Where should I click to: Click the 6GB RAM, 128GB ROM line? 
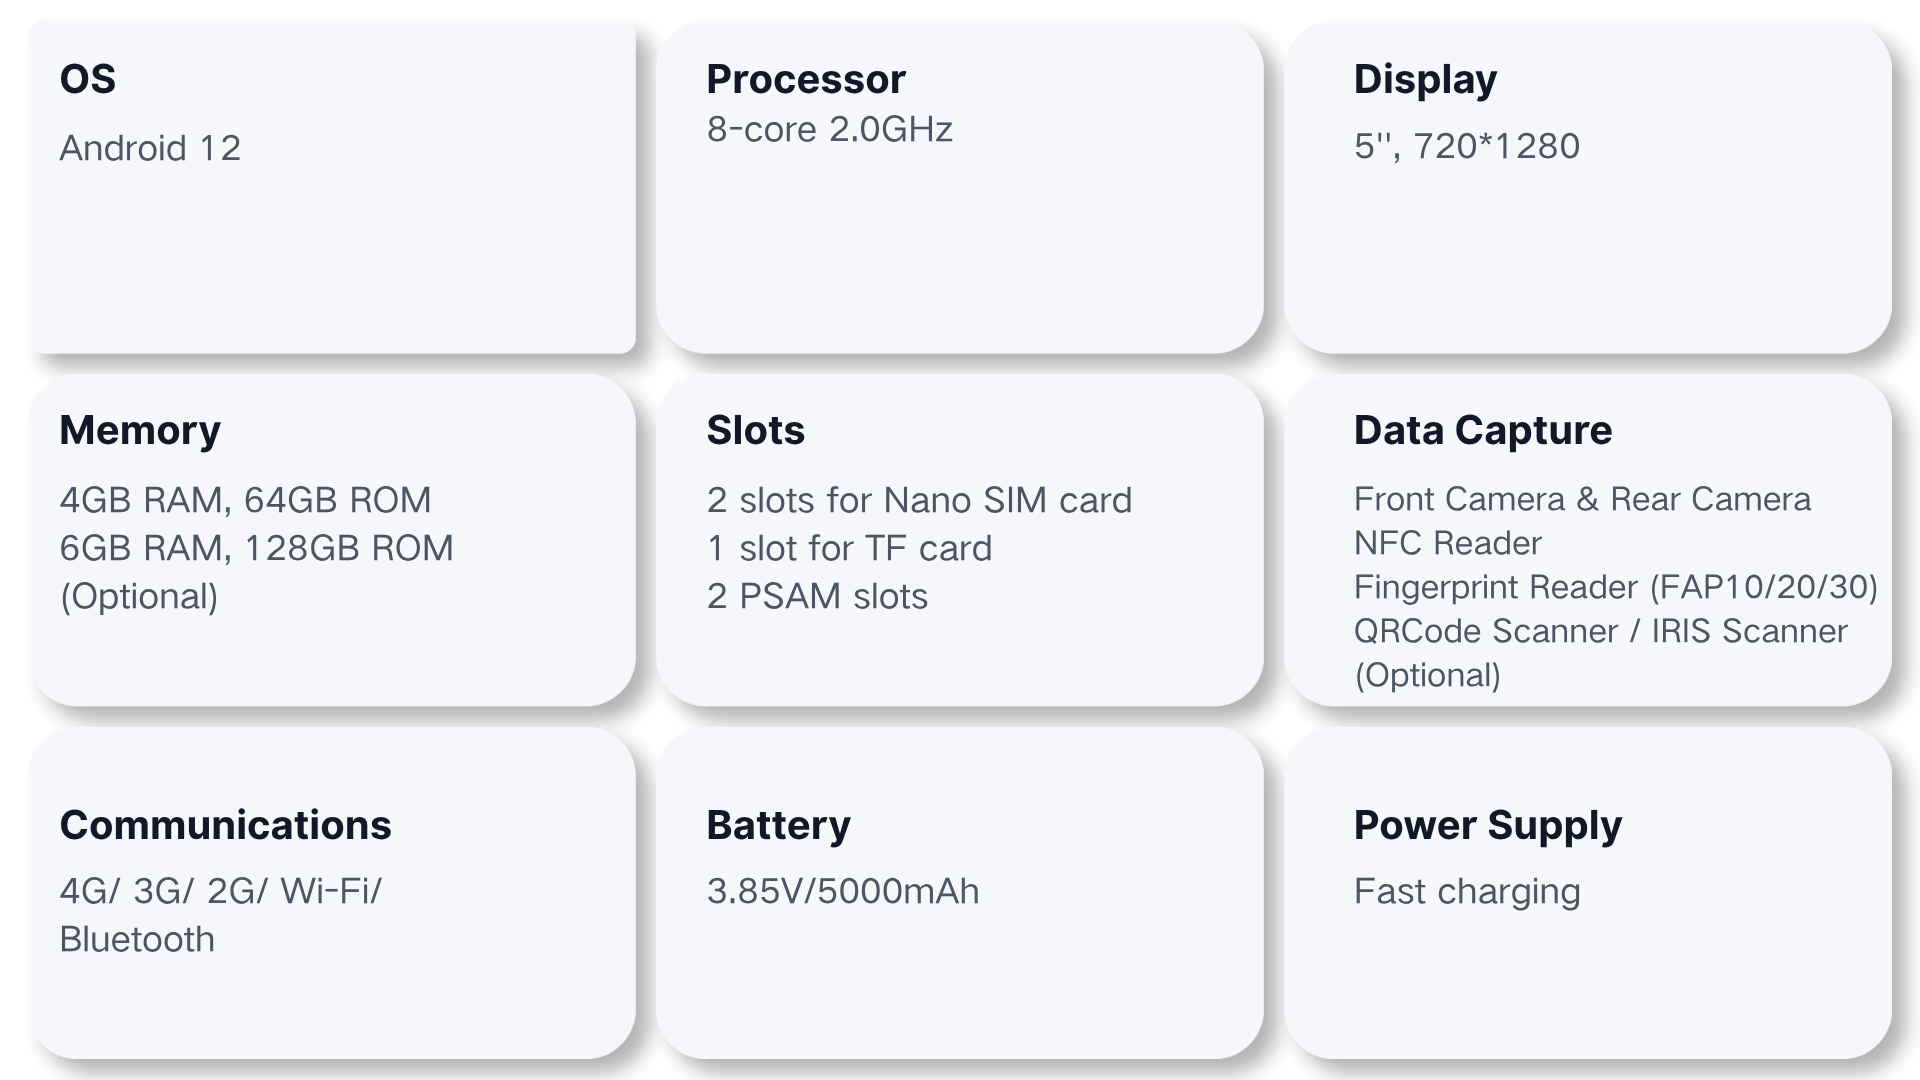coord(256,548)
